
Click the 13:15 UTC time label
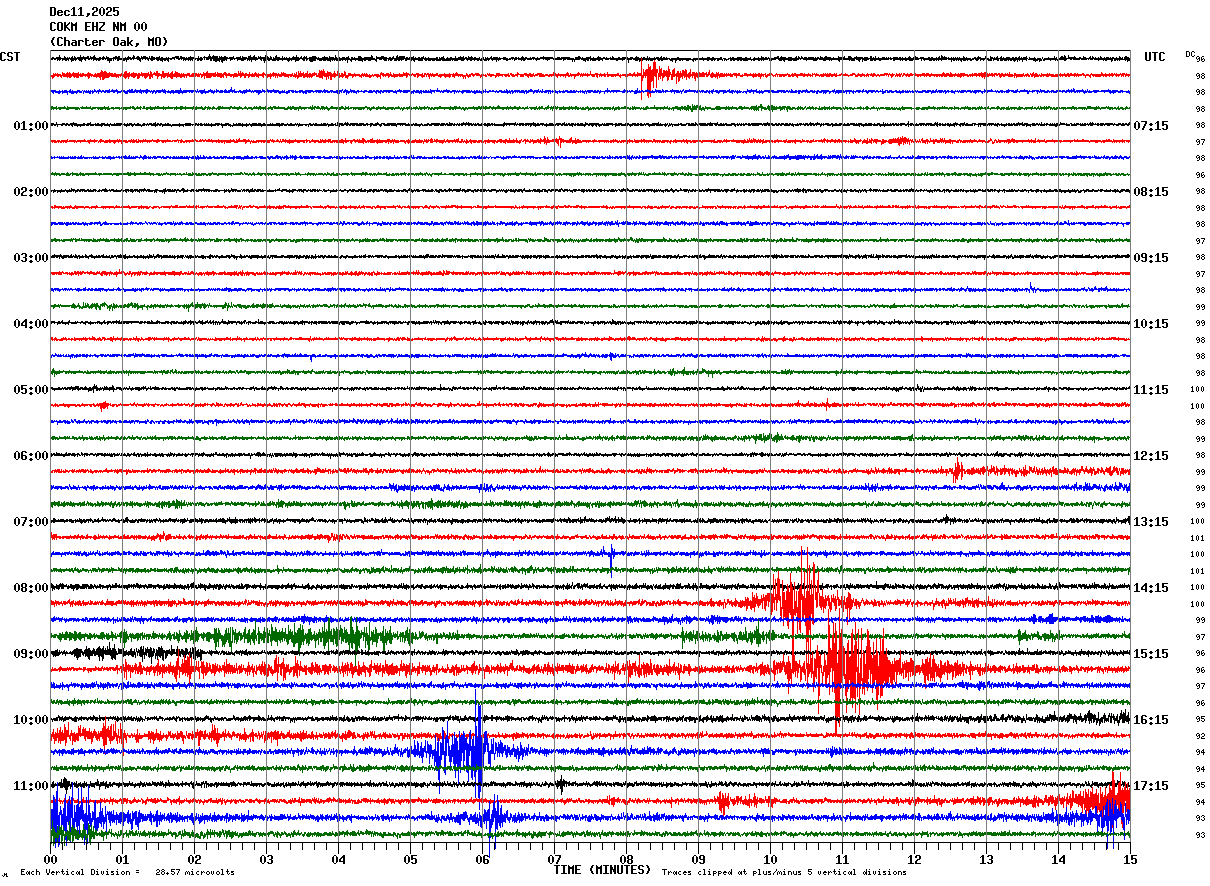pos(1151,522)
